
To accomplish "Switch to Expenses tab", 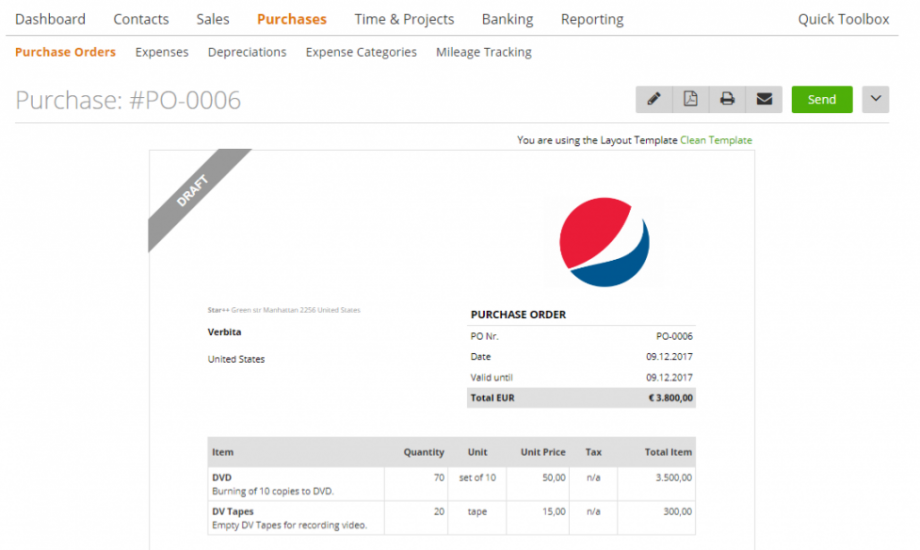I will 162,52.
